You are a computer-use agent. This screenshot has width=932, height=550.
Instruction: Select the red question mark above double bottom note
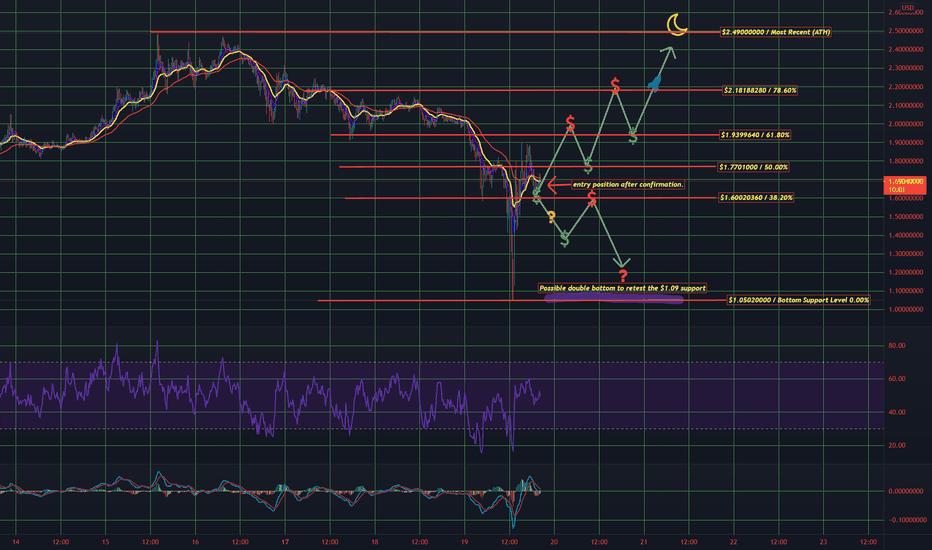622,275
